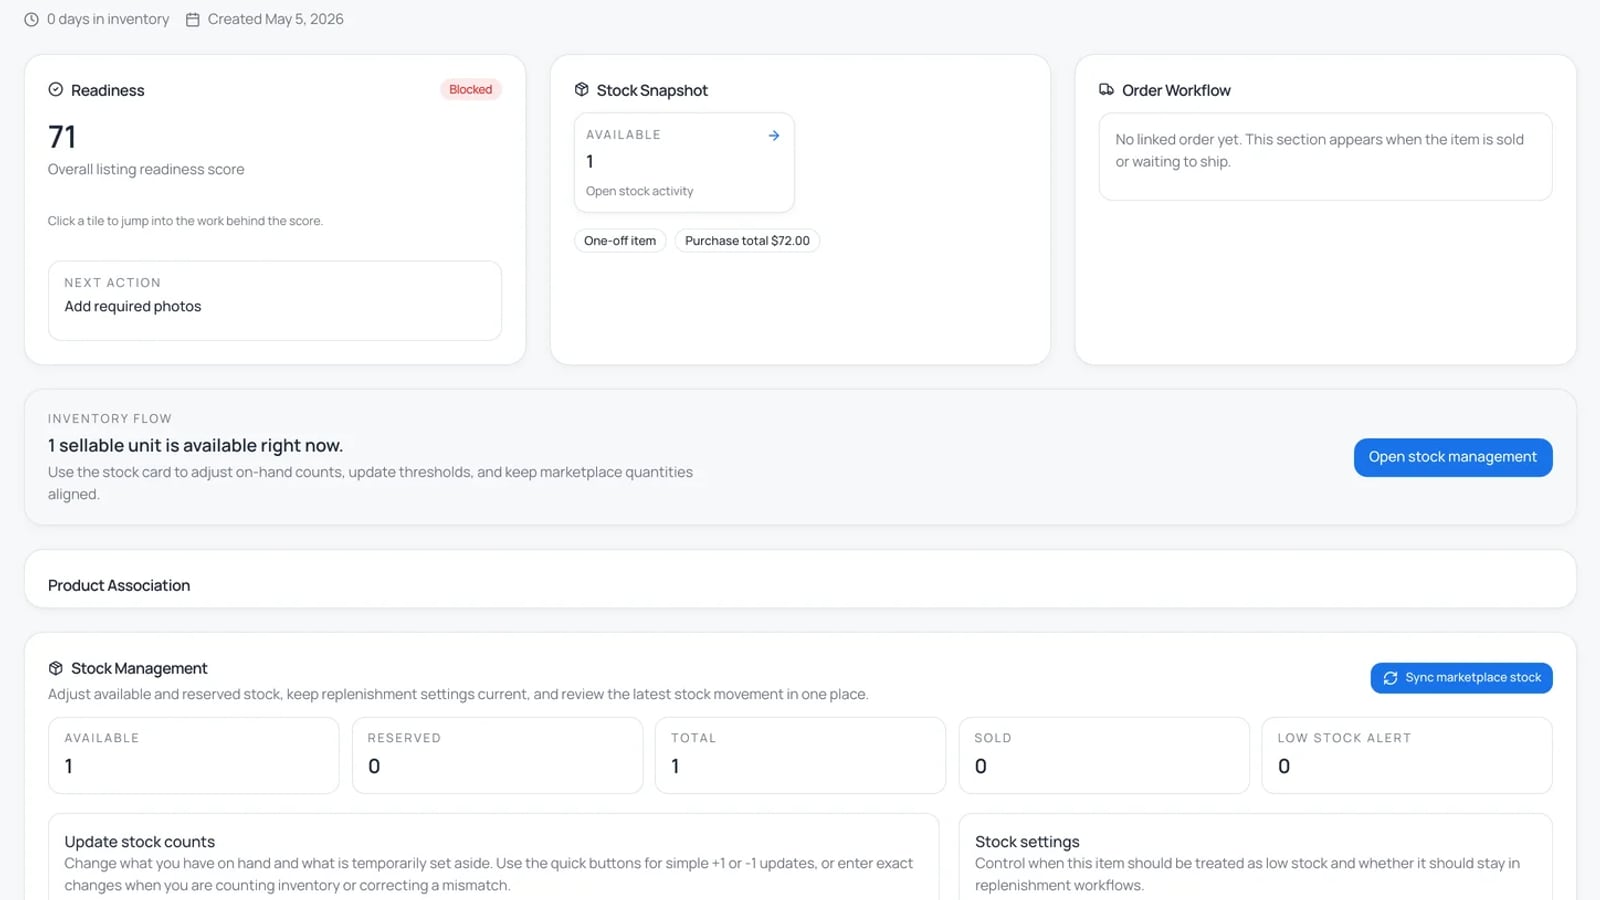1600x900 pixels.
Task: Click the Readiness check-circle icon
Action: coord(56,90)
